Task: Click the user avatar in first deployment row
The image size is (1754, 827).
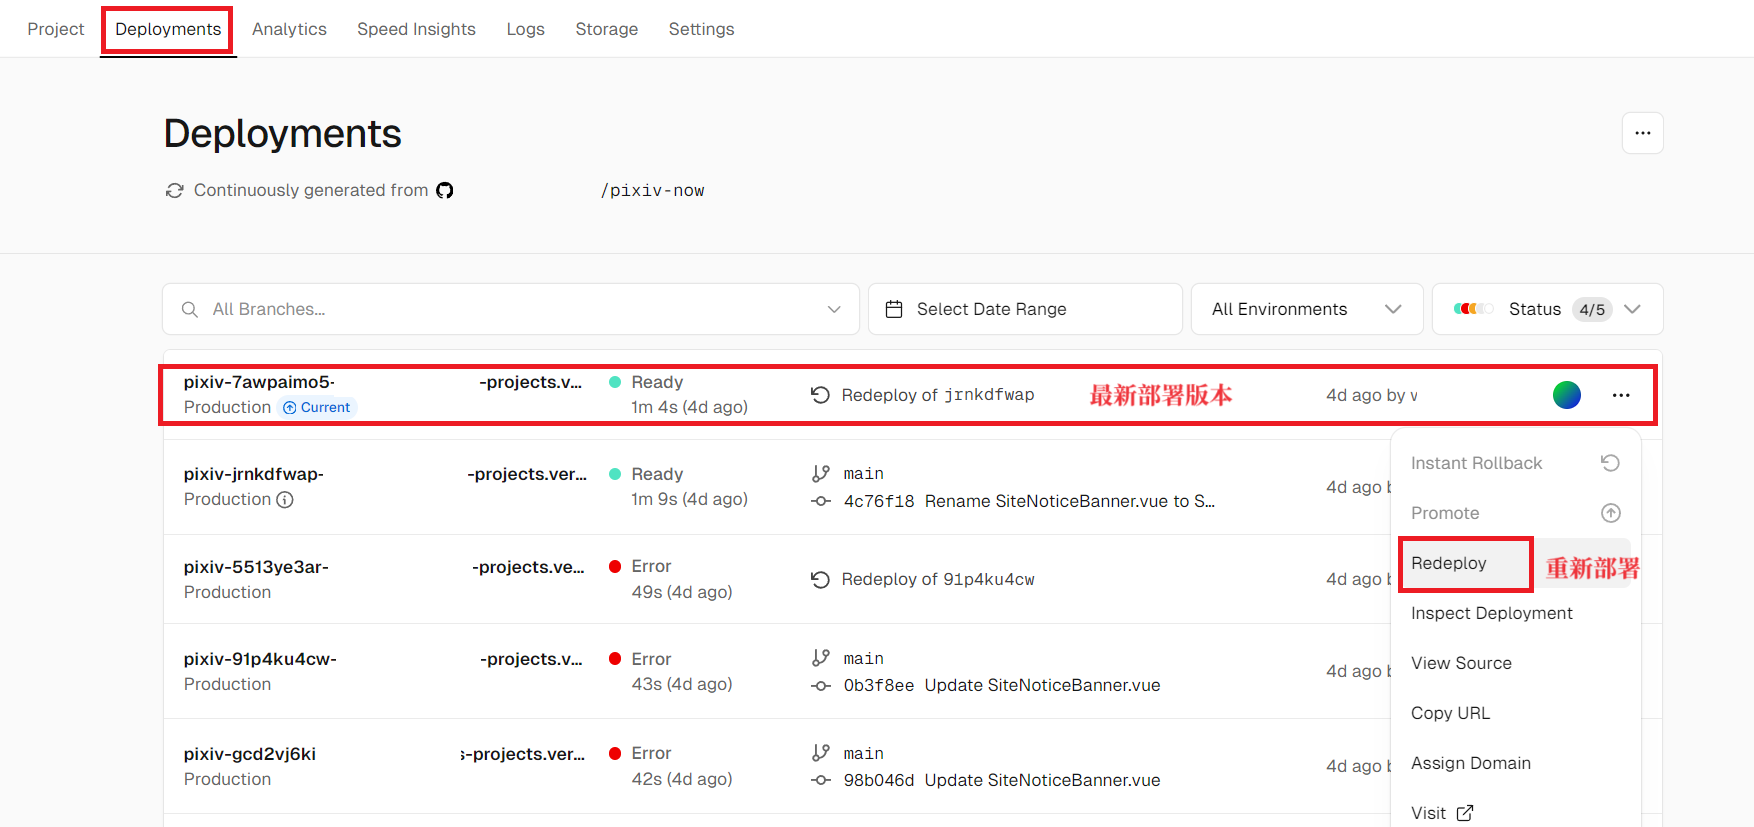Action: pos(1566,395)
